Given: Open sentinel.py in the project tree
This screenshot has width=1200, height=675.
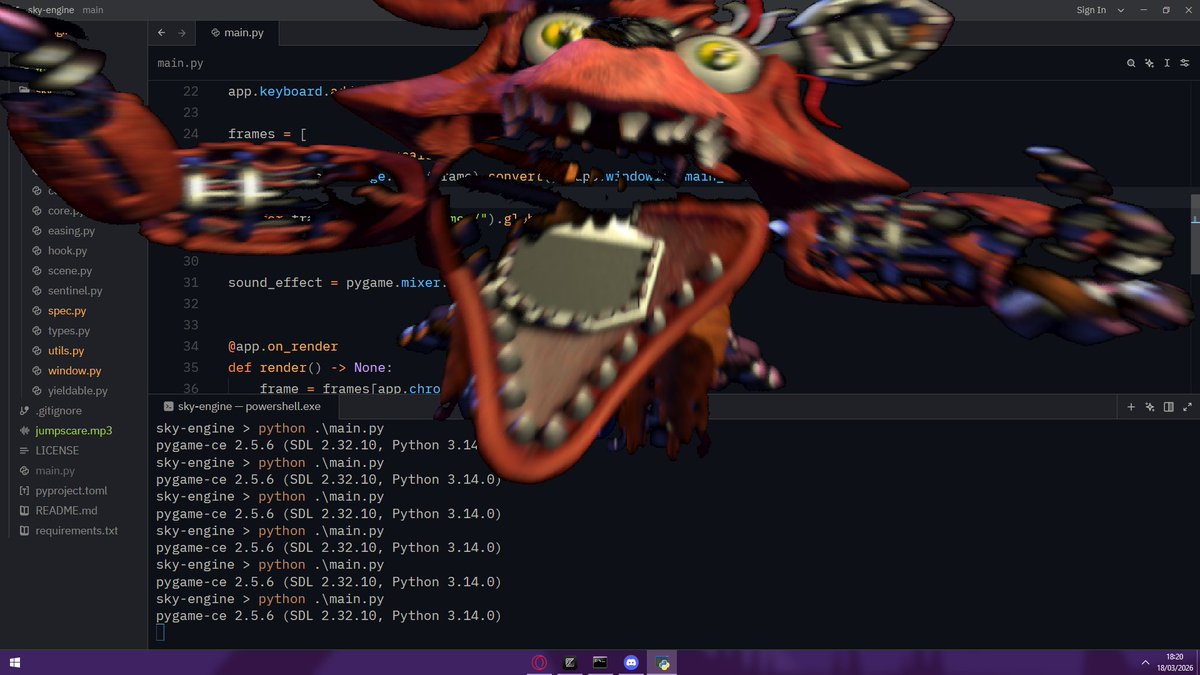Looking at the screenshot, I should pyautogui.click(x=74, y=291).
